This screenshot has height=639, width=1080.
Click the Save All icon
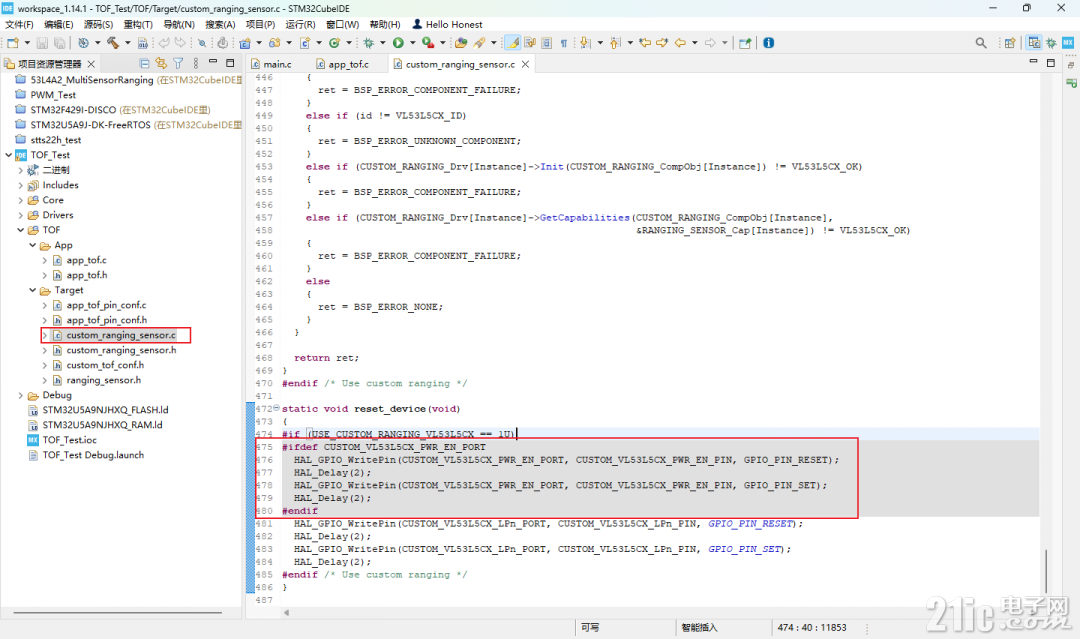(60, 43)
